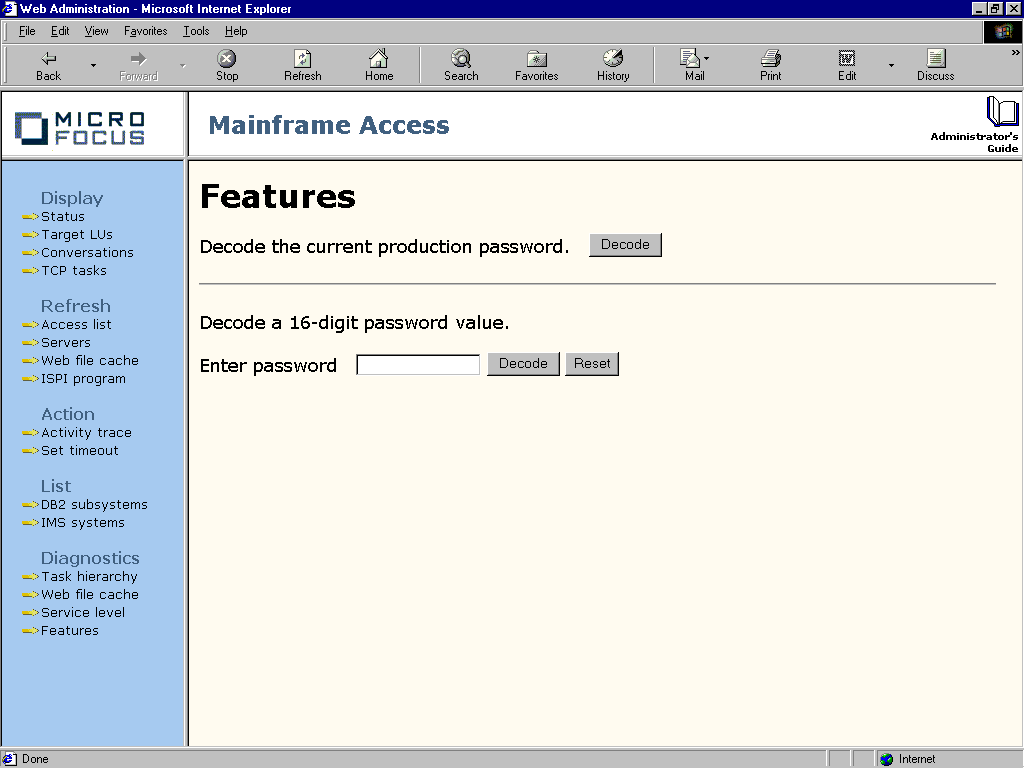
Task: Open the Favorites menu in menu bar
Action: point(145,31)
